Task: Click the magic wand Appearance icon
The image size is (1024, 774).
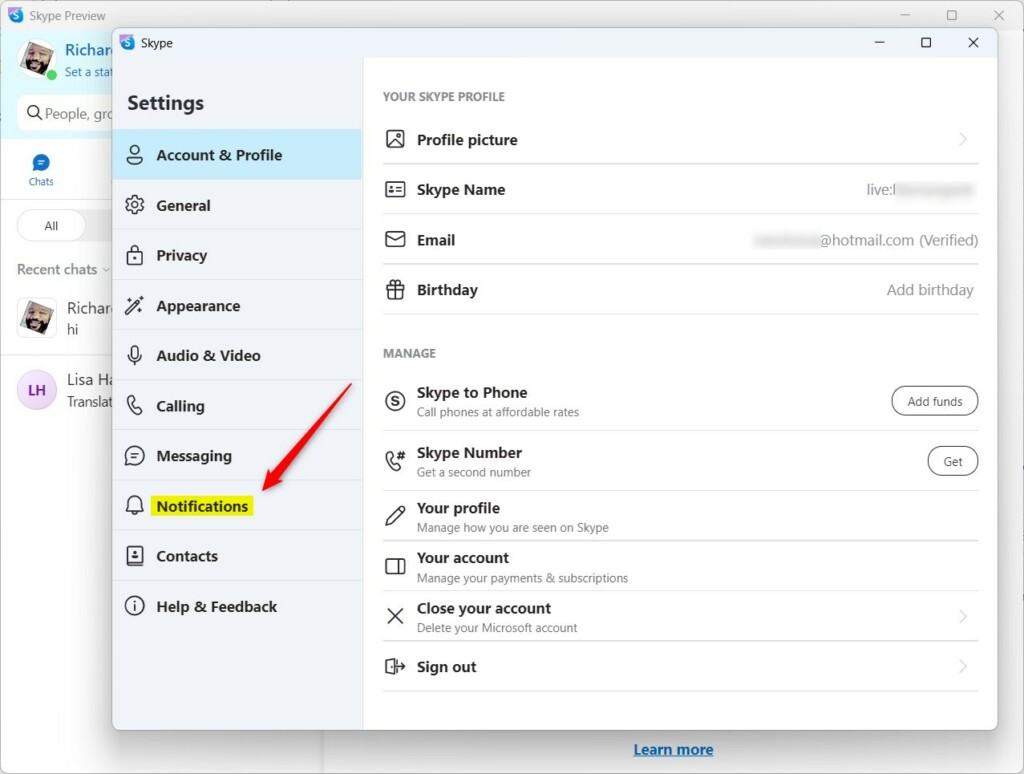Action: tap(135, 305)
